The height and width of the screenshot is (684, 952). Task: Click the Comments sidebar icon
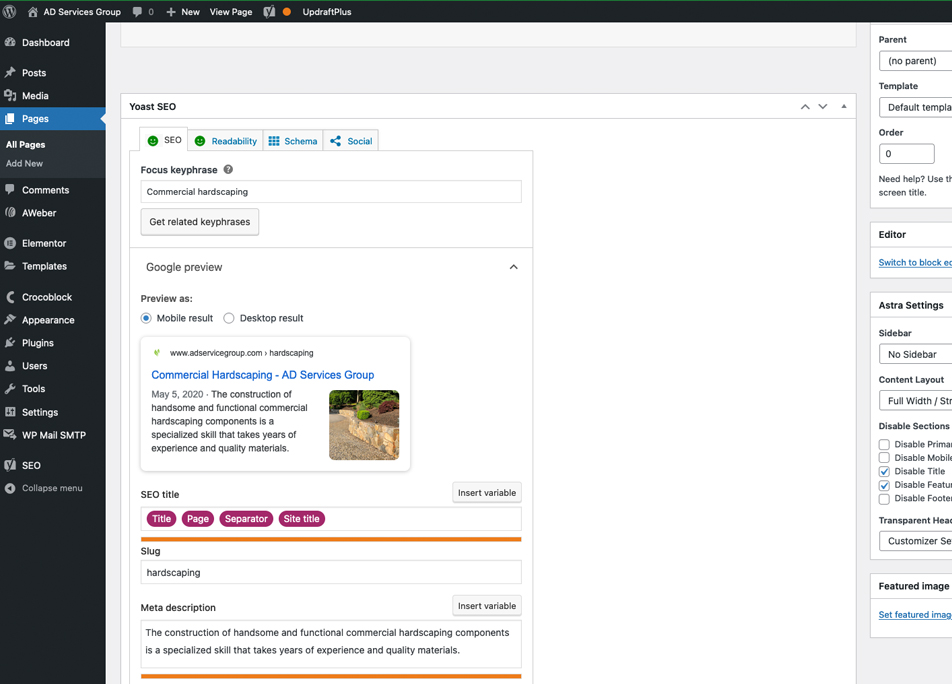click(x=10, y=189)
